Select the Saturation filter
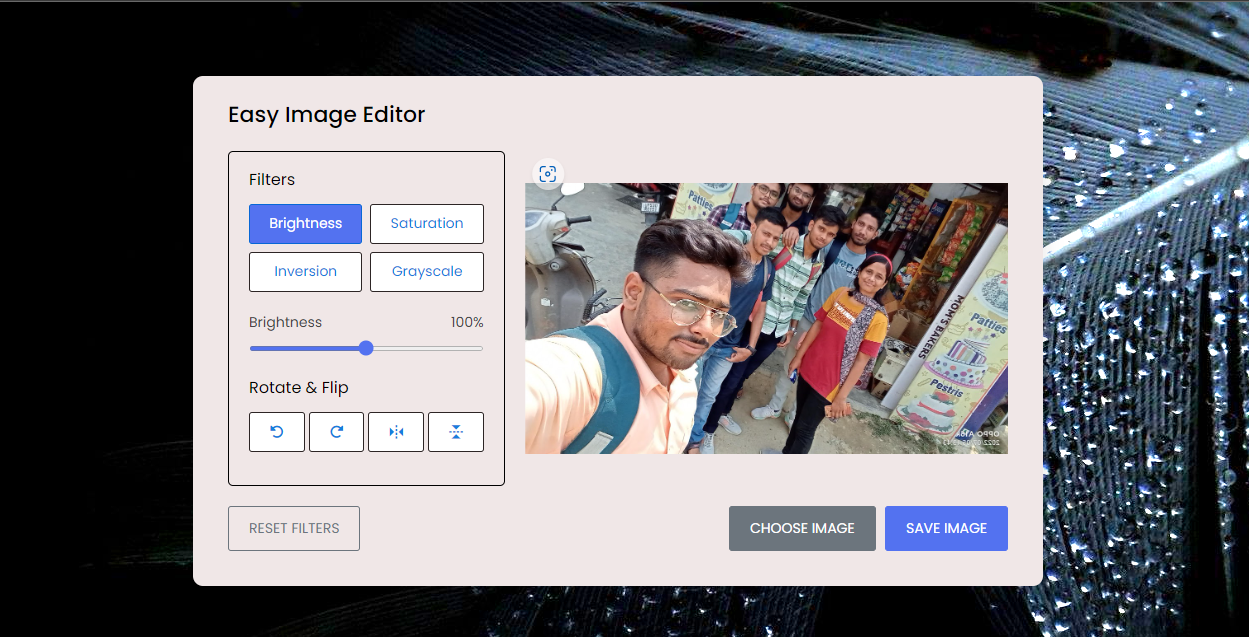The width and height of the screenshot is (1249, 637). (427, 224)
